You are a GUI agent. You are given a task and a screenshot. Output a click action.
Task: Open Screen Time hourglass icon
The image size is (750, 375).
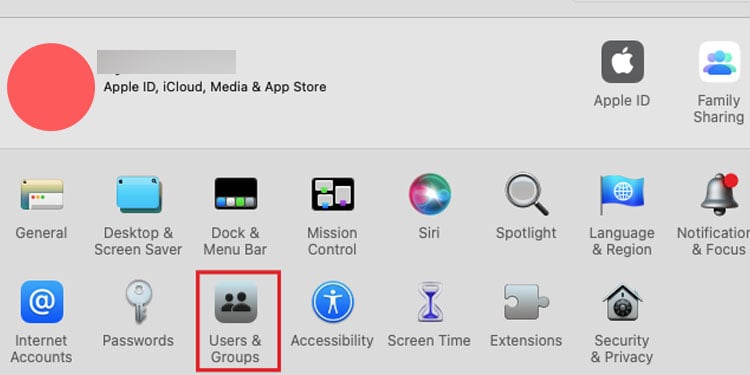(x=430, y=302)
